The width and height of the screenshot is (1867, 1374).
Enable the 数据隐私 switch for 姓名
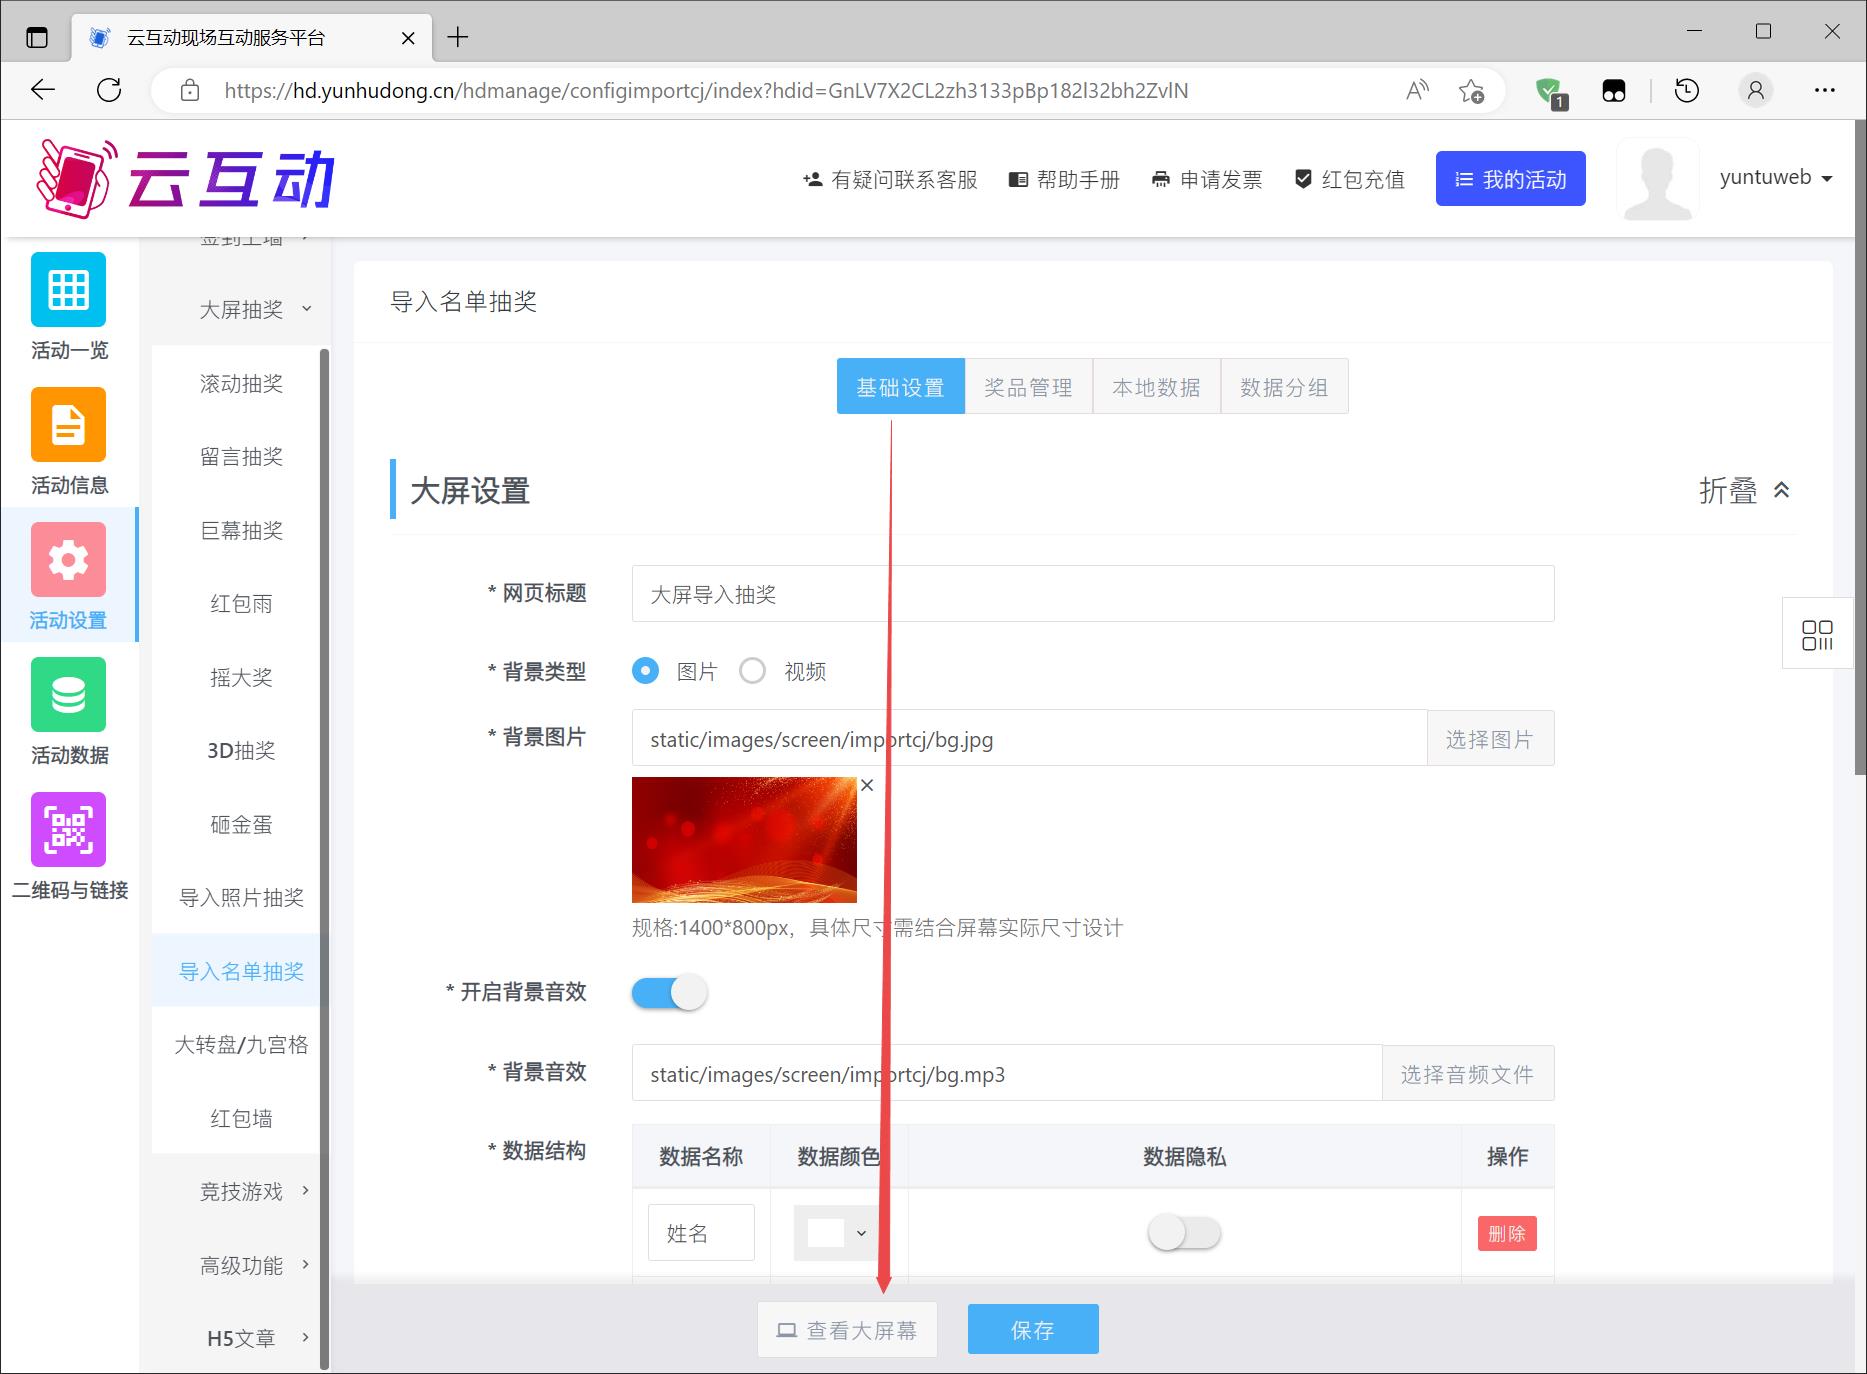point(1184,1233)
